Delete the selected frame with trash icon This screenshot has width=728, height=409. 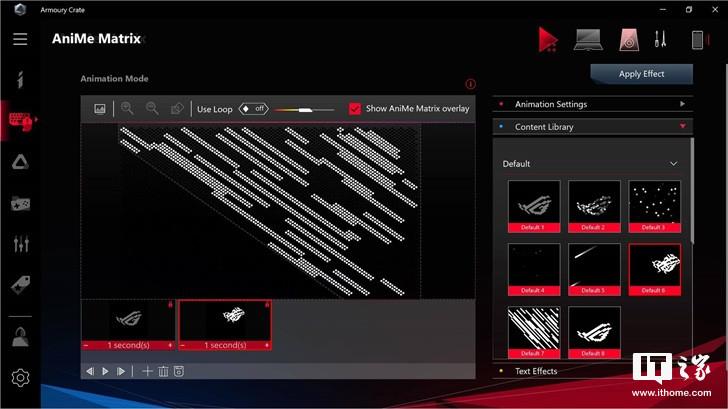pos(163,371)
